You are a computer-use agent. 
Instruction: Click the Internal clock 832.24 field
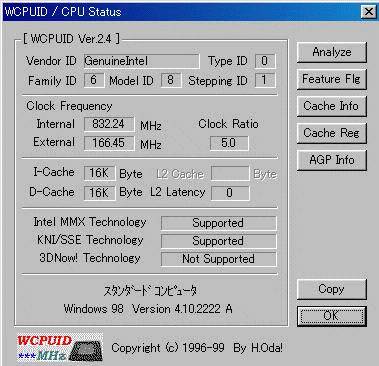coord(109,124)
